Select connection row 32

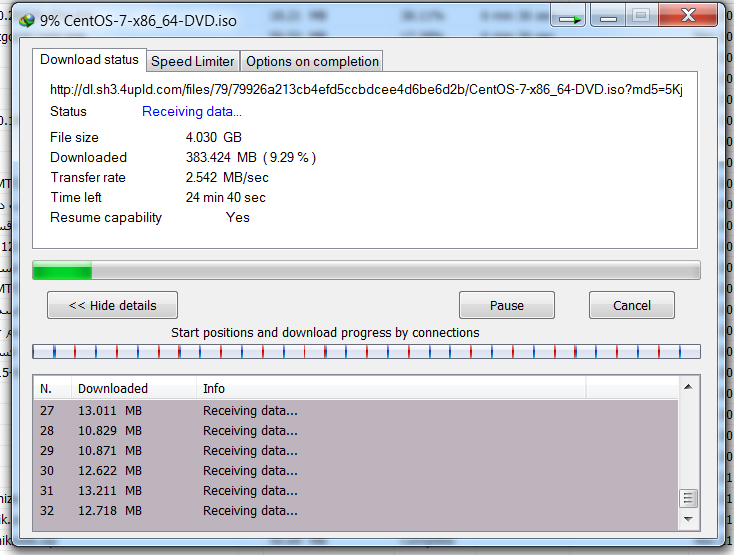click(356, 511)
